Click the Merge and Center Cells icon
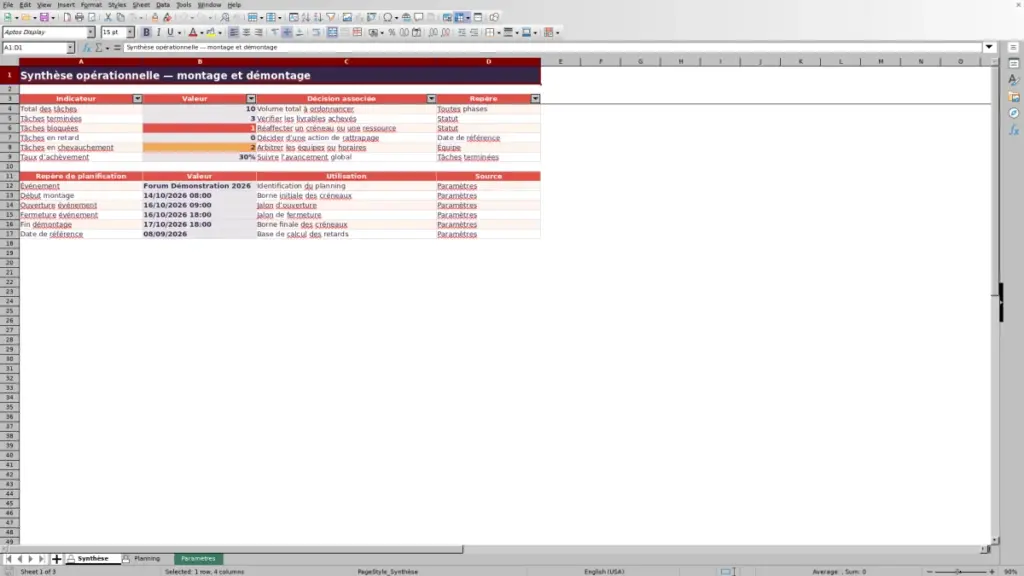Image resolution: width=1024 pixels, height=576 pixels. click(332, 33)
